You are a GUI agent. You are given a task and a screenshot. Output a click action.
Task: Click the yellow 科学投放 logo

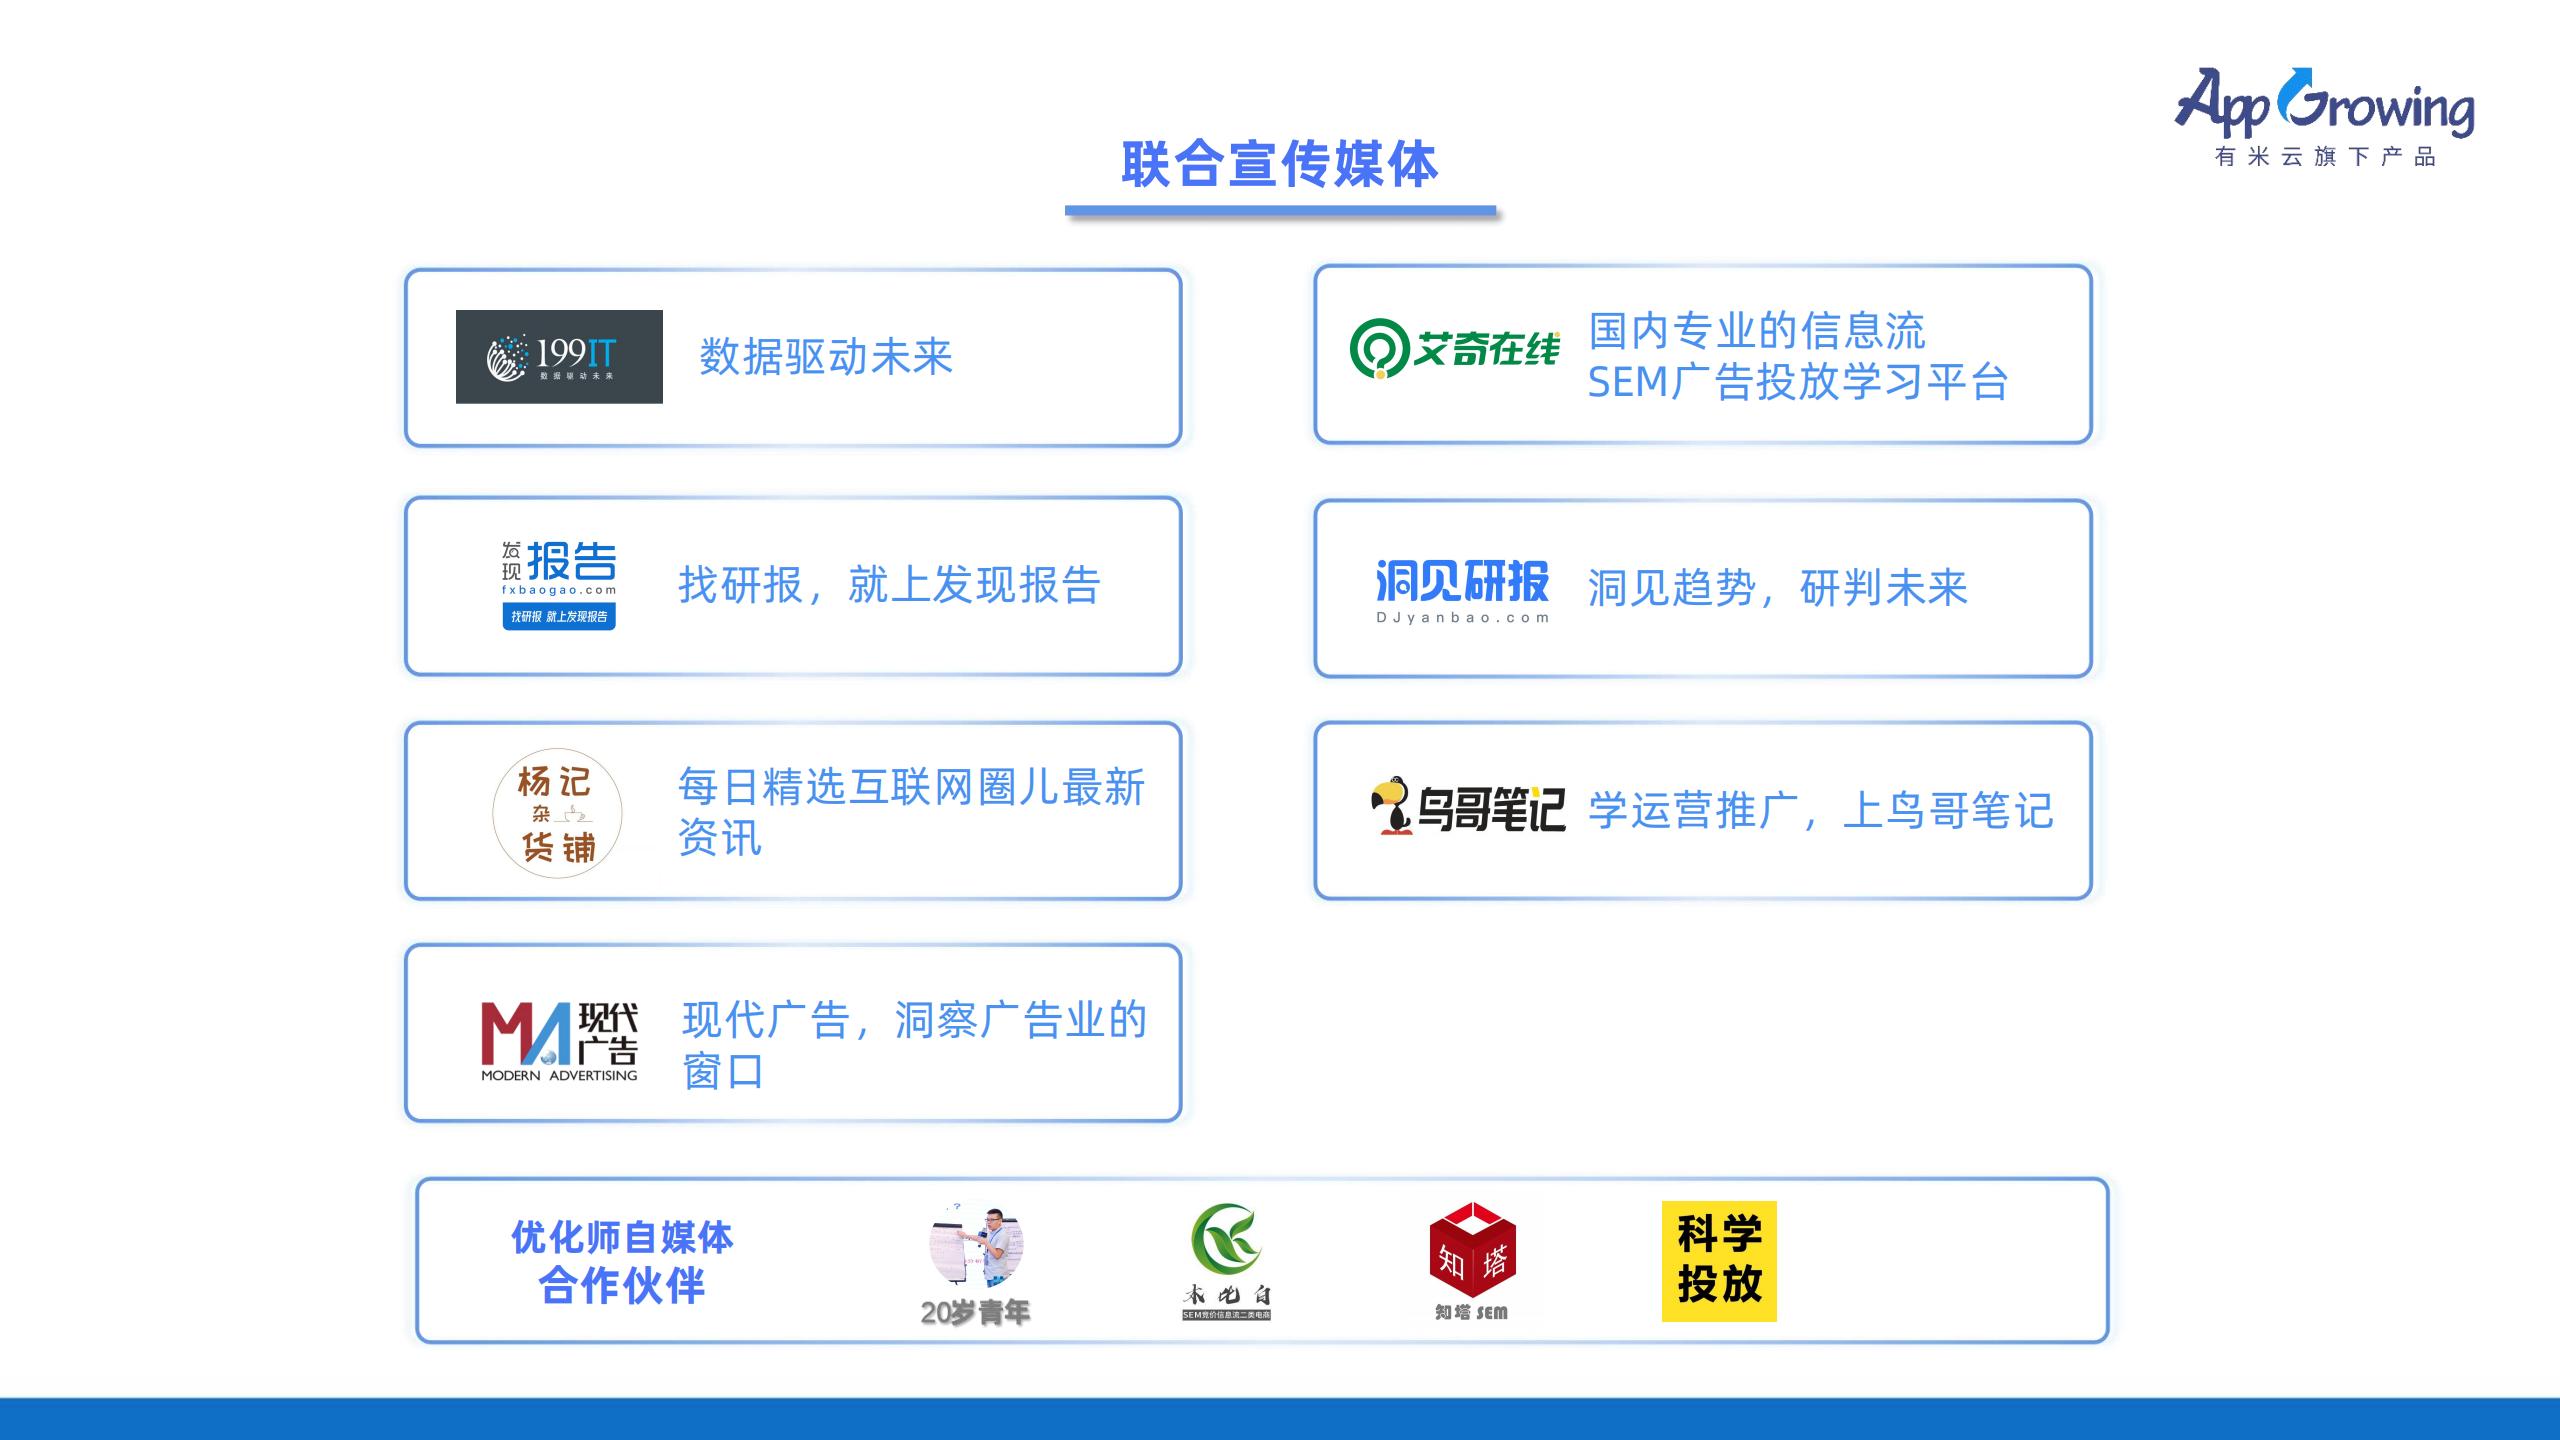[x=1719, y=1261]
